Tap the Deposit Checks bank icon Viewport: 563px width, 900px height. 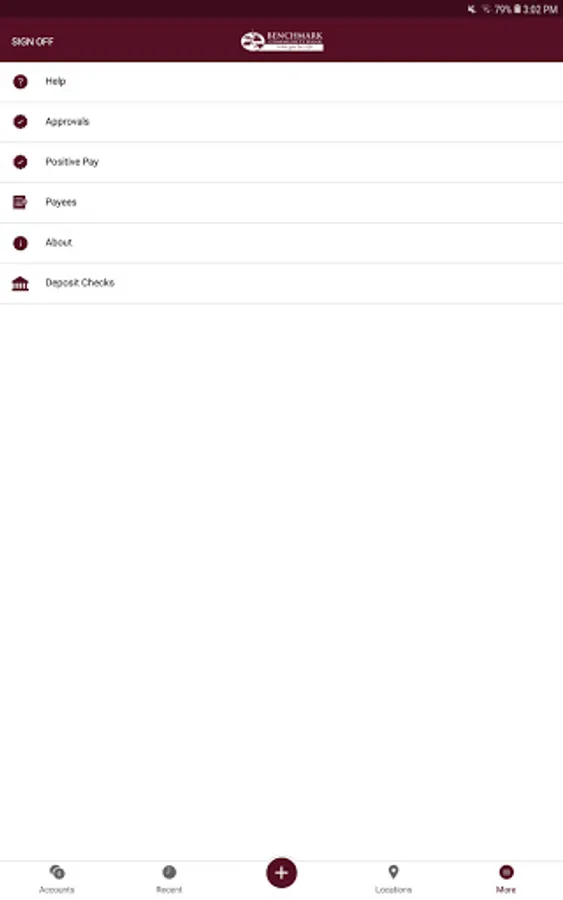[x=20, y=283]
